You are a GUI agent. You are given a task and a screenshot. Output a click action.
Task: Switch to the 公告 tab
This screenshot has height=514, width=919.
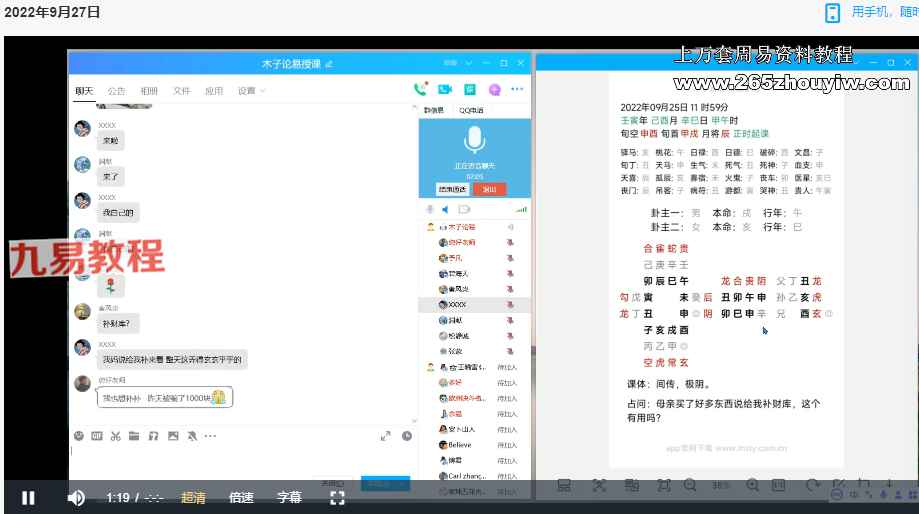117,91
